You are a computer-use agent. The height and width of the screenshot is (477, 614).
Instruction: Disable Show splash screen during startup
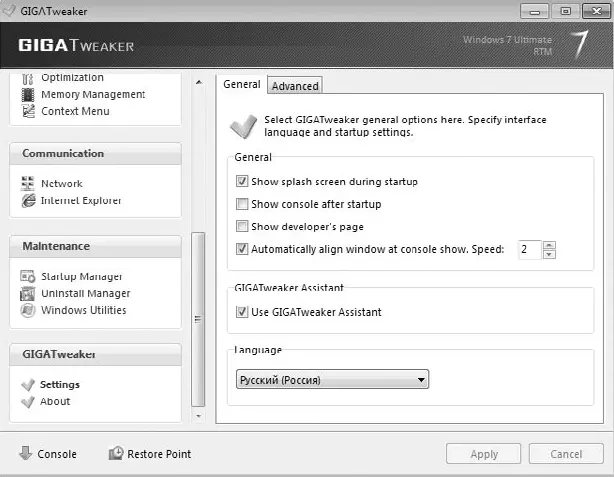242,181
